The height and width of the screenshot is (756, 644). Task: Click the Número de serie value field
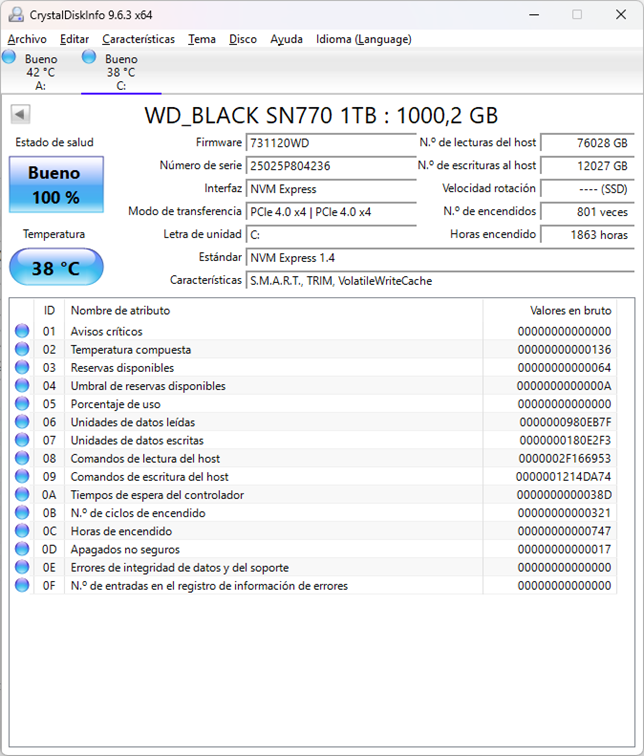coord(330,166)
